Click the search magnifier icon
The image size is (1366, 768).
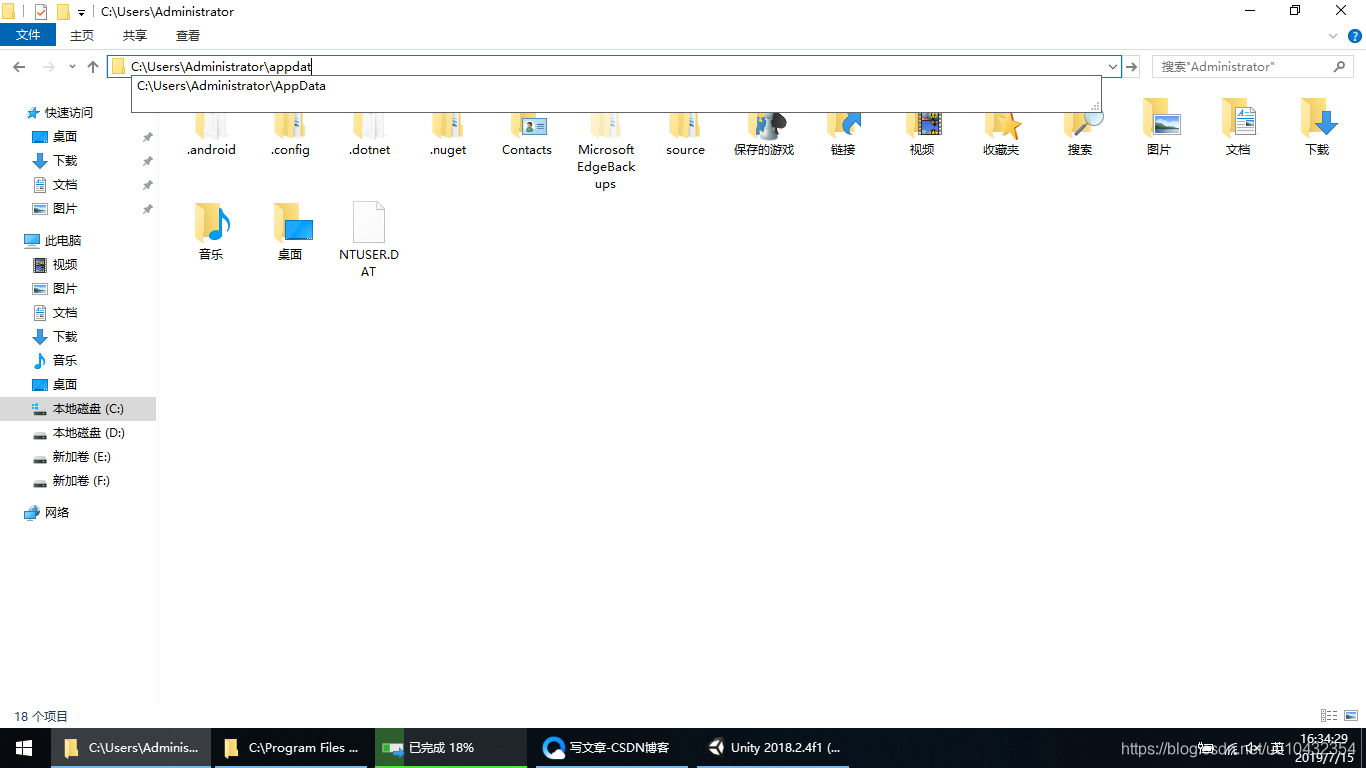(1340, 67)
